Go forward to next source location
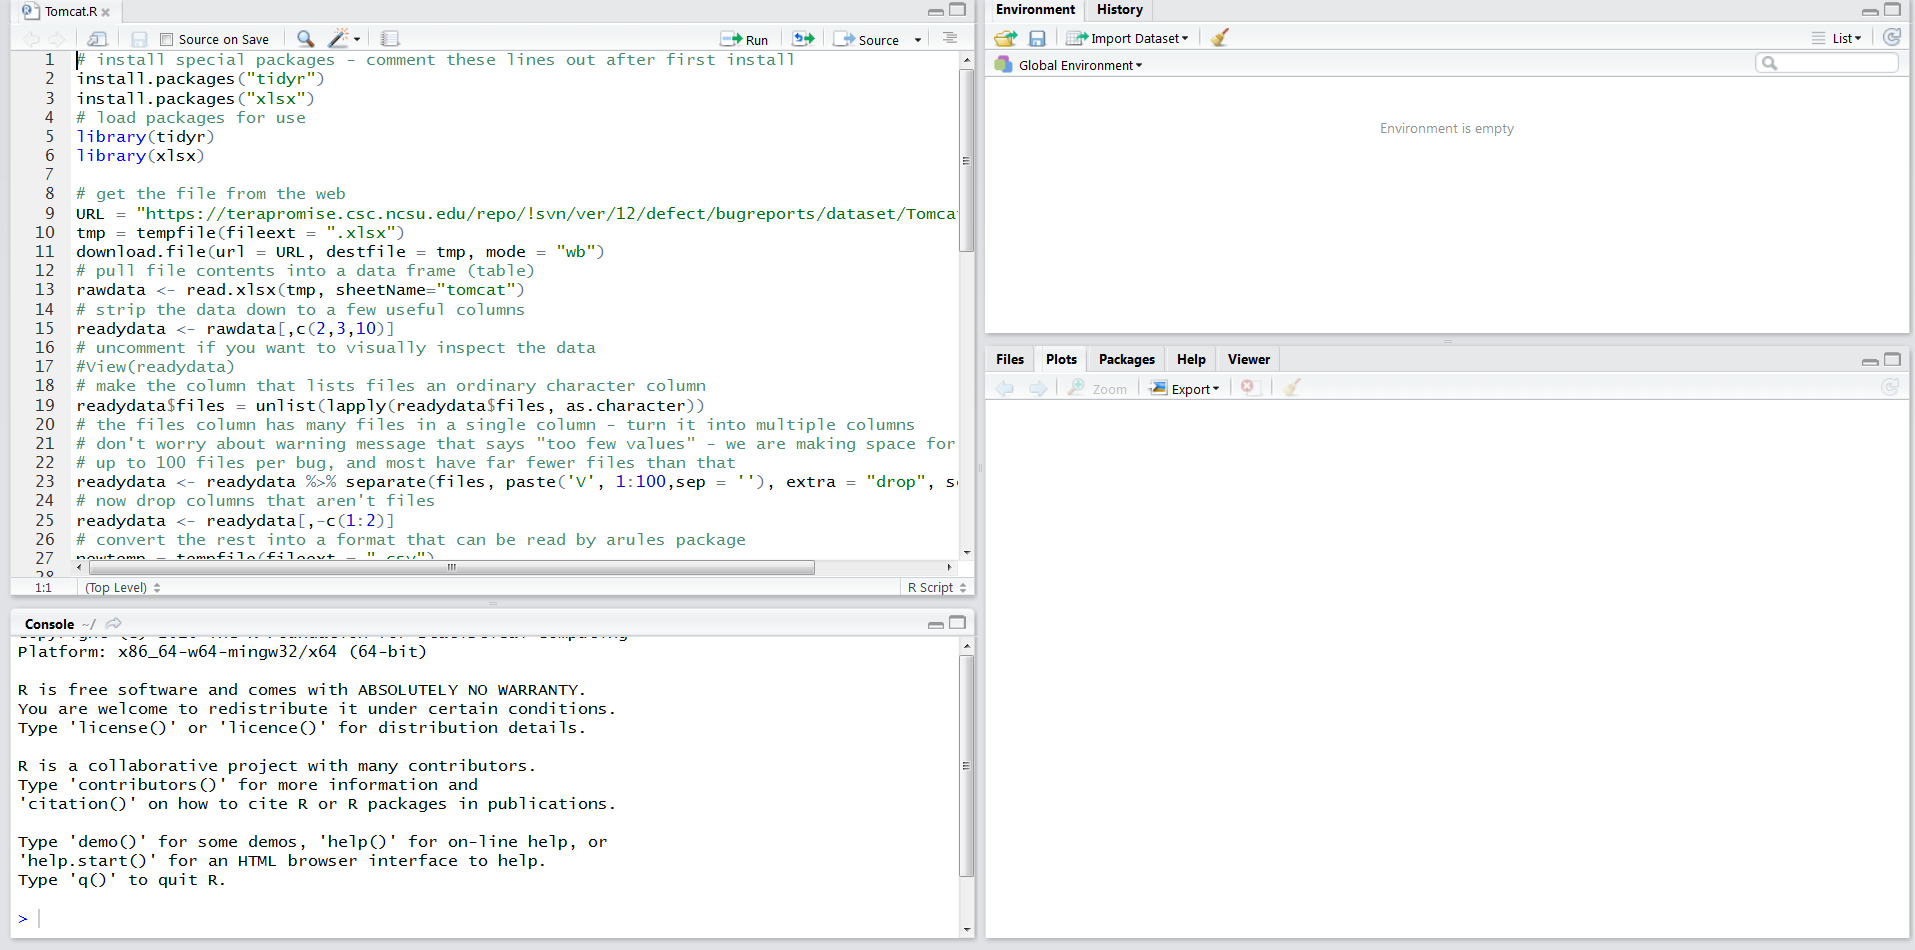This screenshot has width=1915, height=950. click(x=57, y=39)
